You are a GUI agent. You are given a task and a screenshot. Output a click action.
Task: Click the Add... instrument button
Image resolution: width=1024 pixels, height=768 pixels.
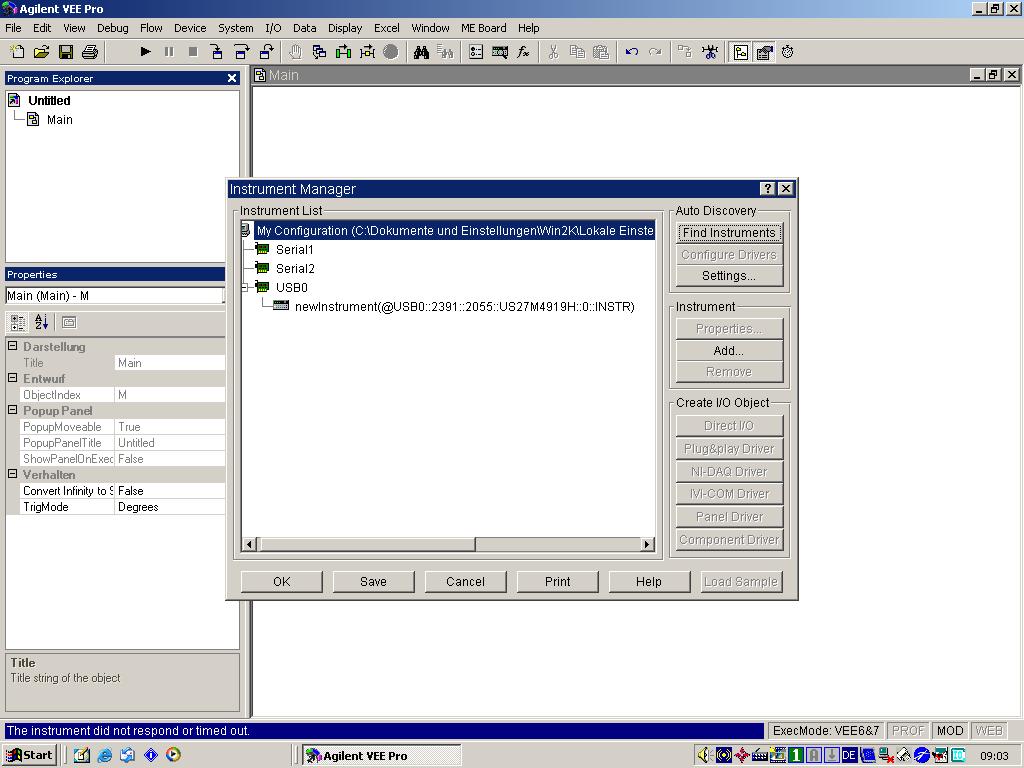coord(728,351)
